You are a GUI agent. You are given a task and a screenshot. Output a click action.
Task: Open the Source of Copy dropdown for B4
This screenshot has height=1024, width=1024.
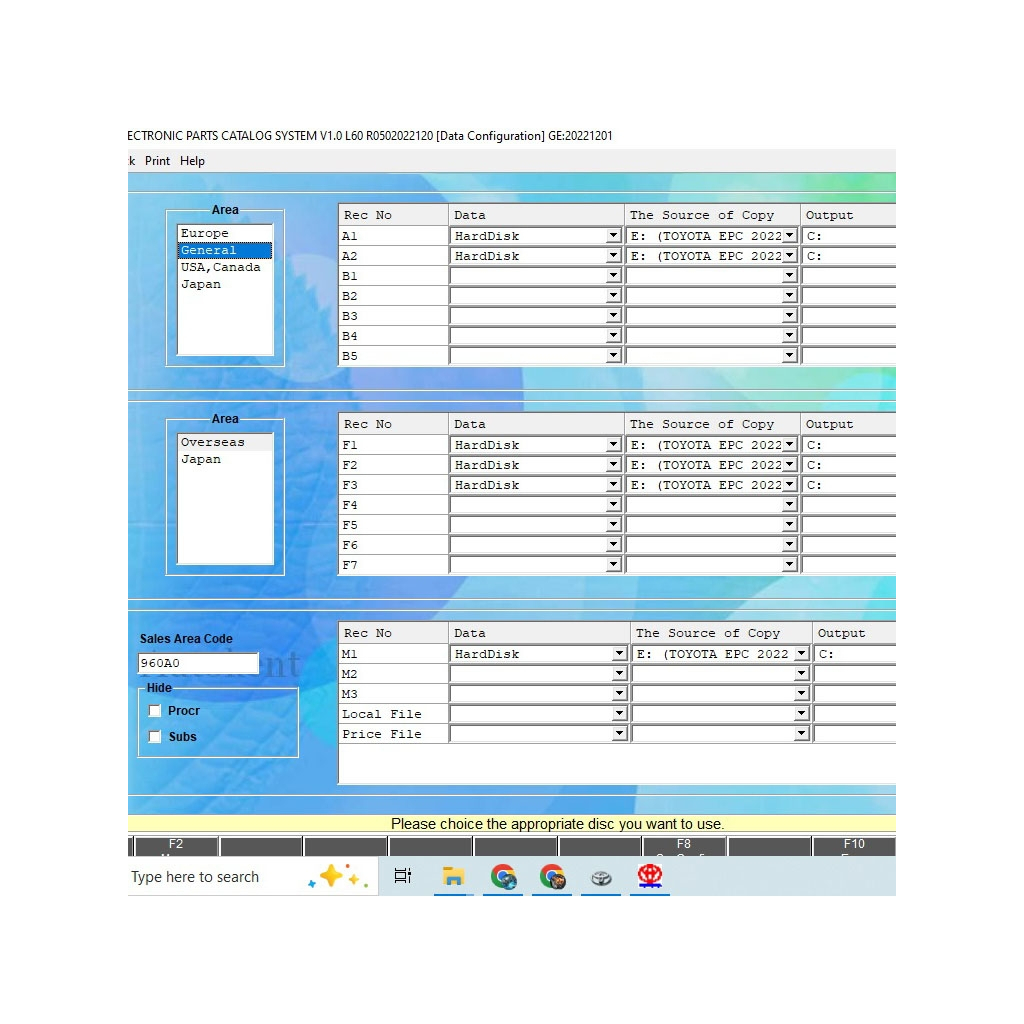pyautogui.click(x=790, y=336)
